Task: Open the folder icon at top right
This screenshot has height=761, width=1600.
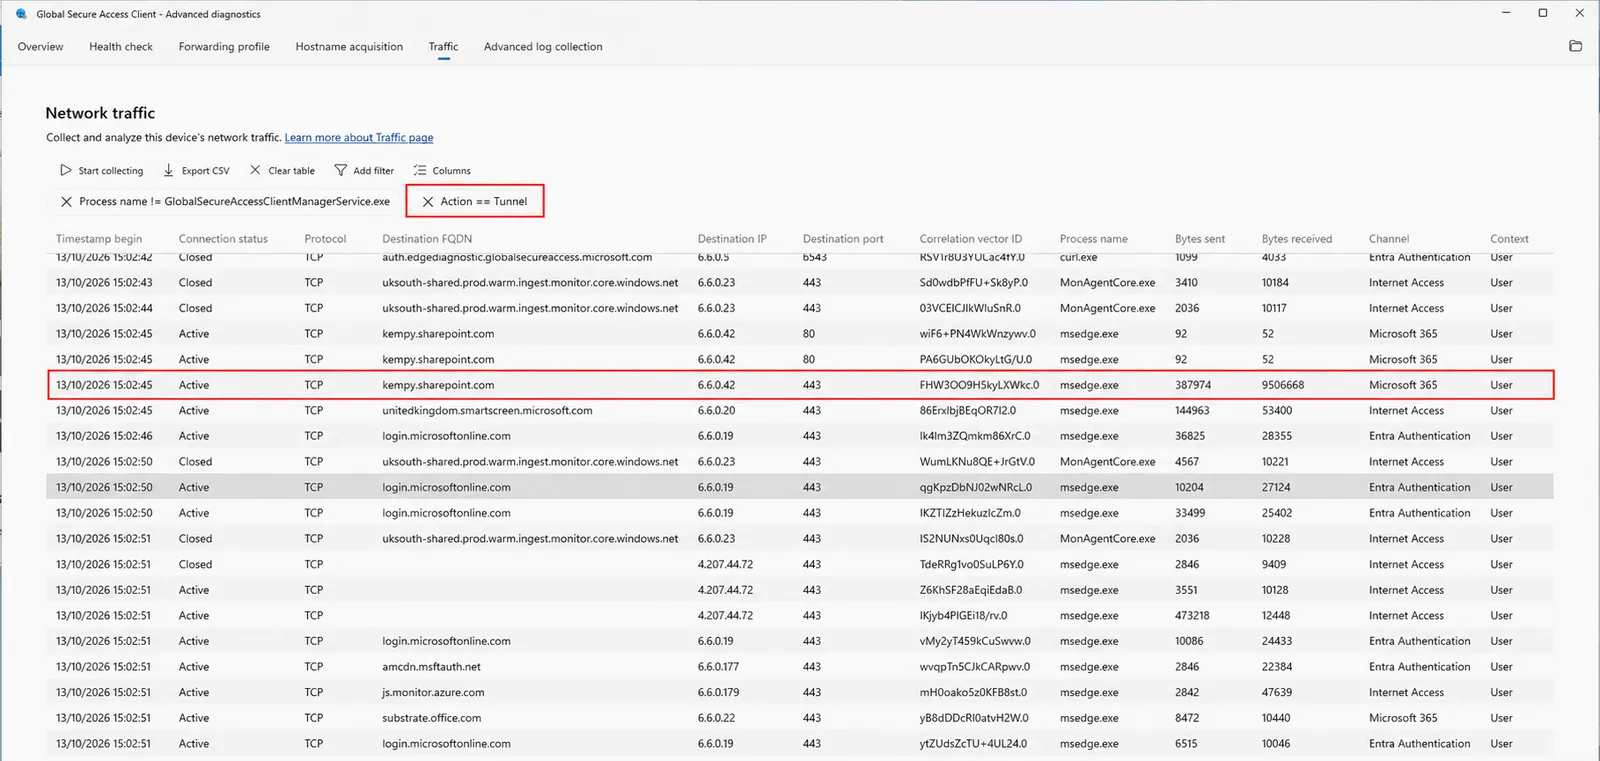Action: click(1575, 46)
